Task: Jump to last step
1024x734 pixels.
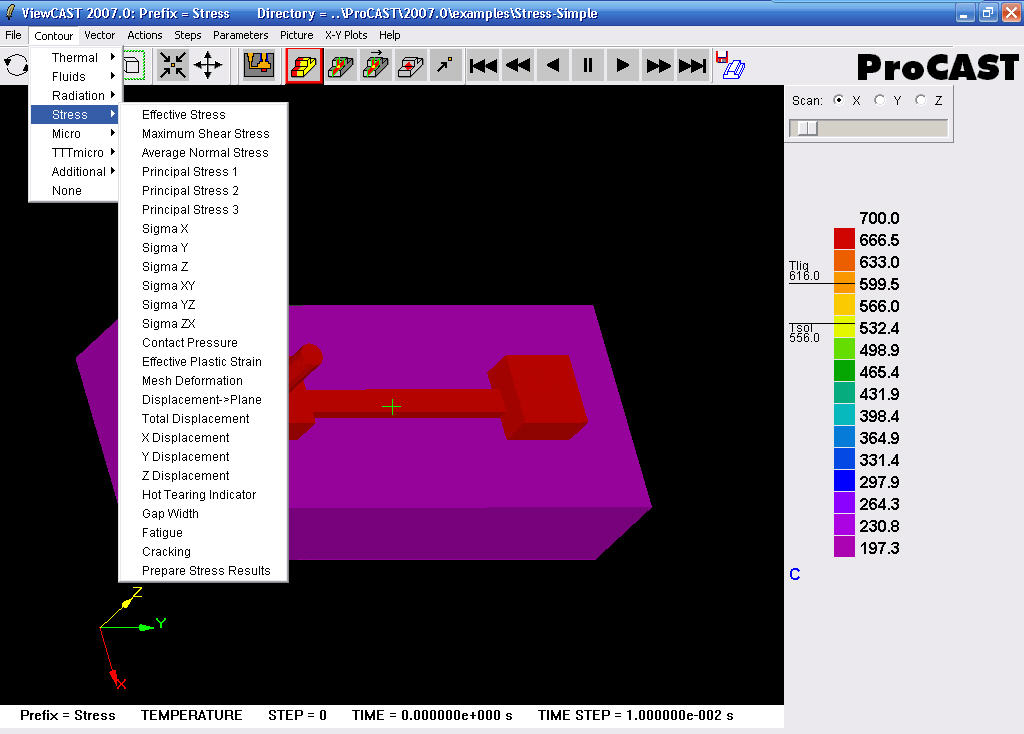Action: (x=692, y=65)
